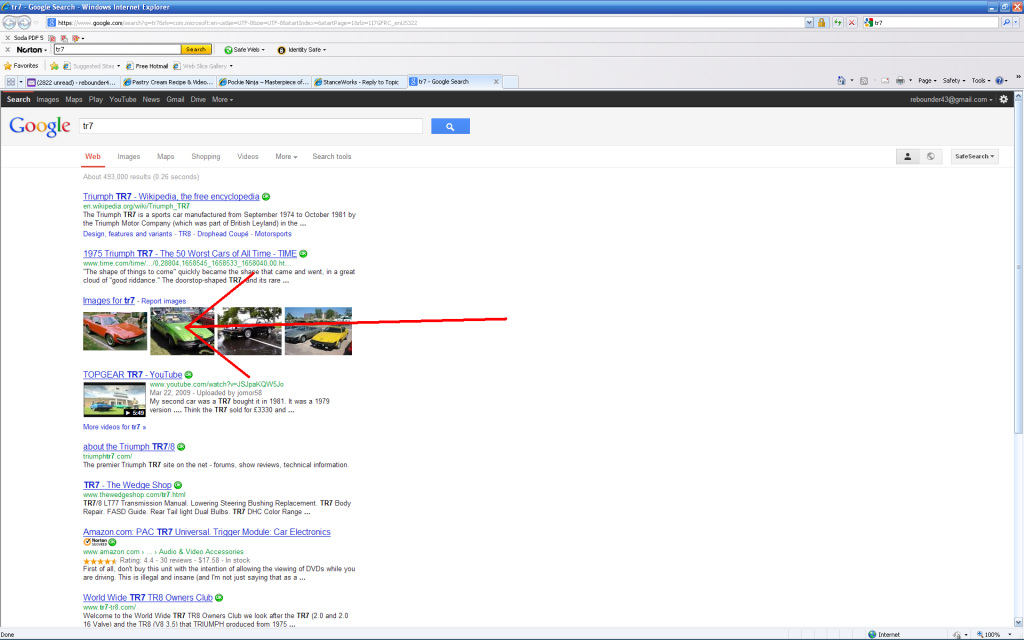
Task: Click the blue Google search magnifier button
Action: pos(450,126)
